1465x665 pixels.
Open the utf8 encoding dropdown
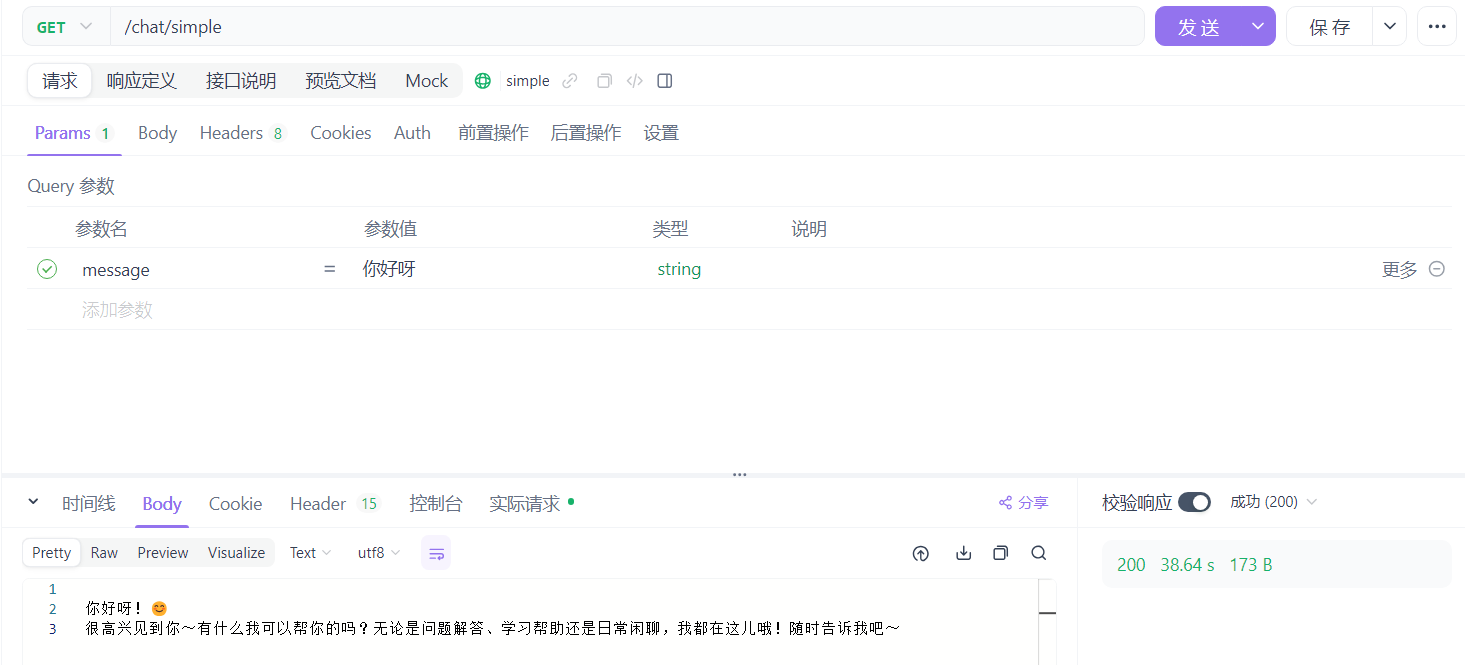pos(378,552)
